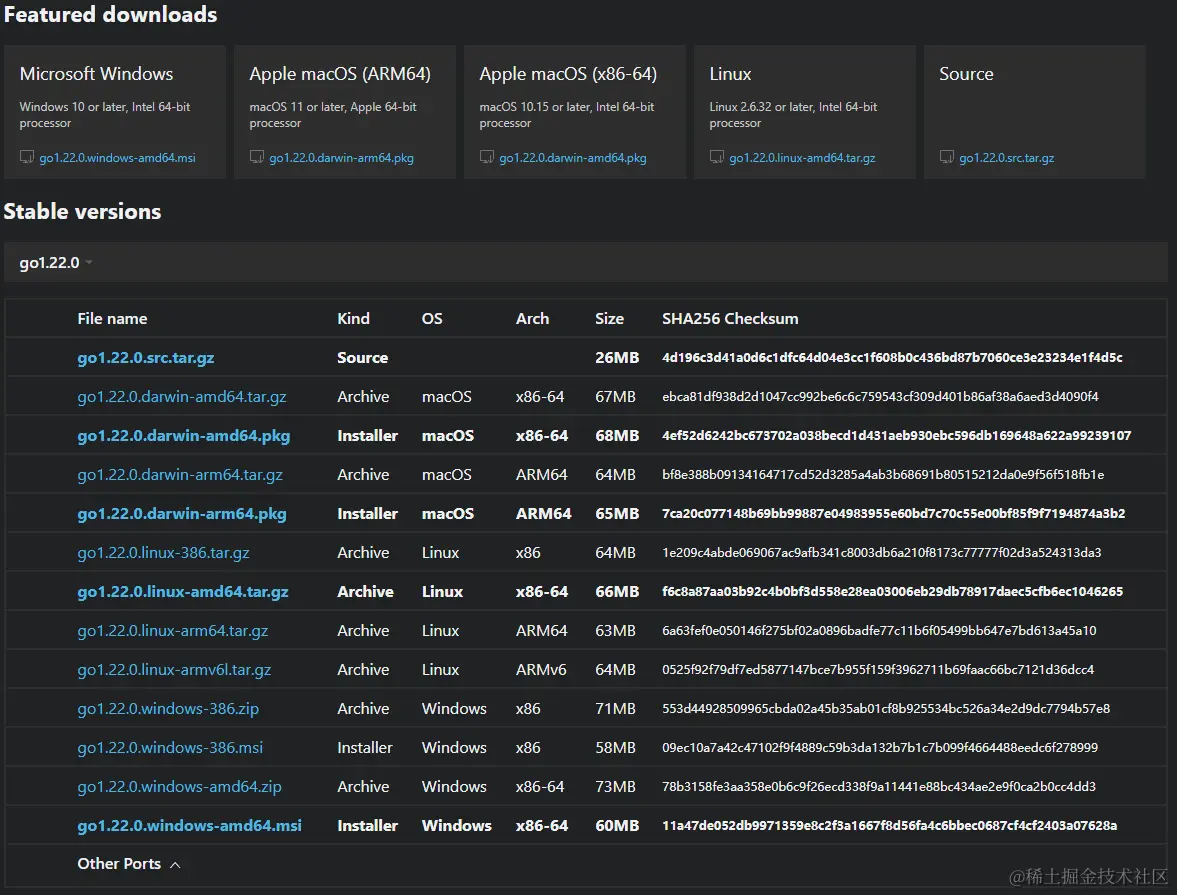
Task: Click download icon beside featured go1.22.0.darwin-amd64.pkg
Action: [x=486, y=157]
